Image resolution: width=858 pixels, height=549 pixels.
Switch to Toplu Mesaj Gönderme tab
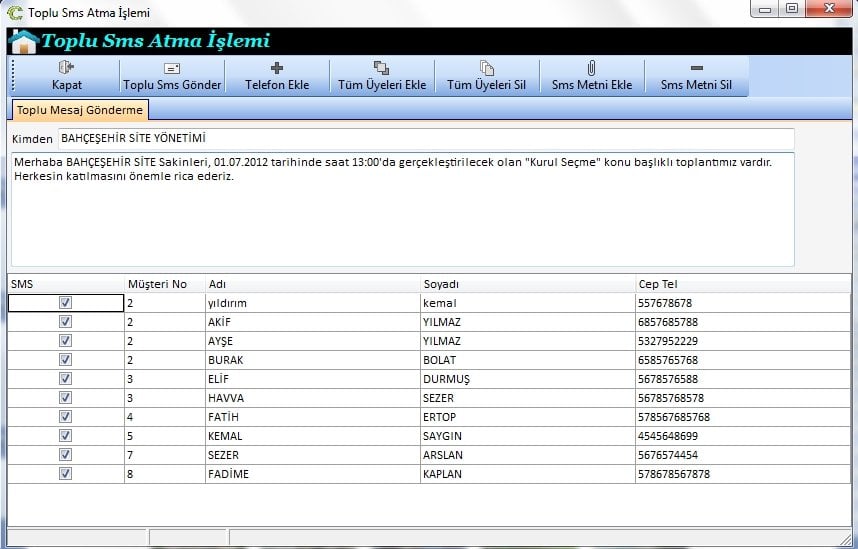pos(81,109)
